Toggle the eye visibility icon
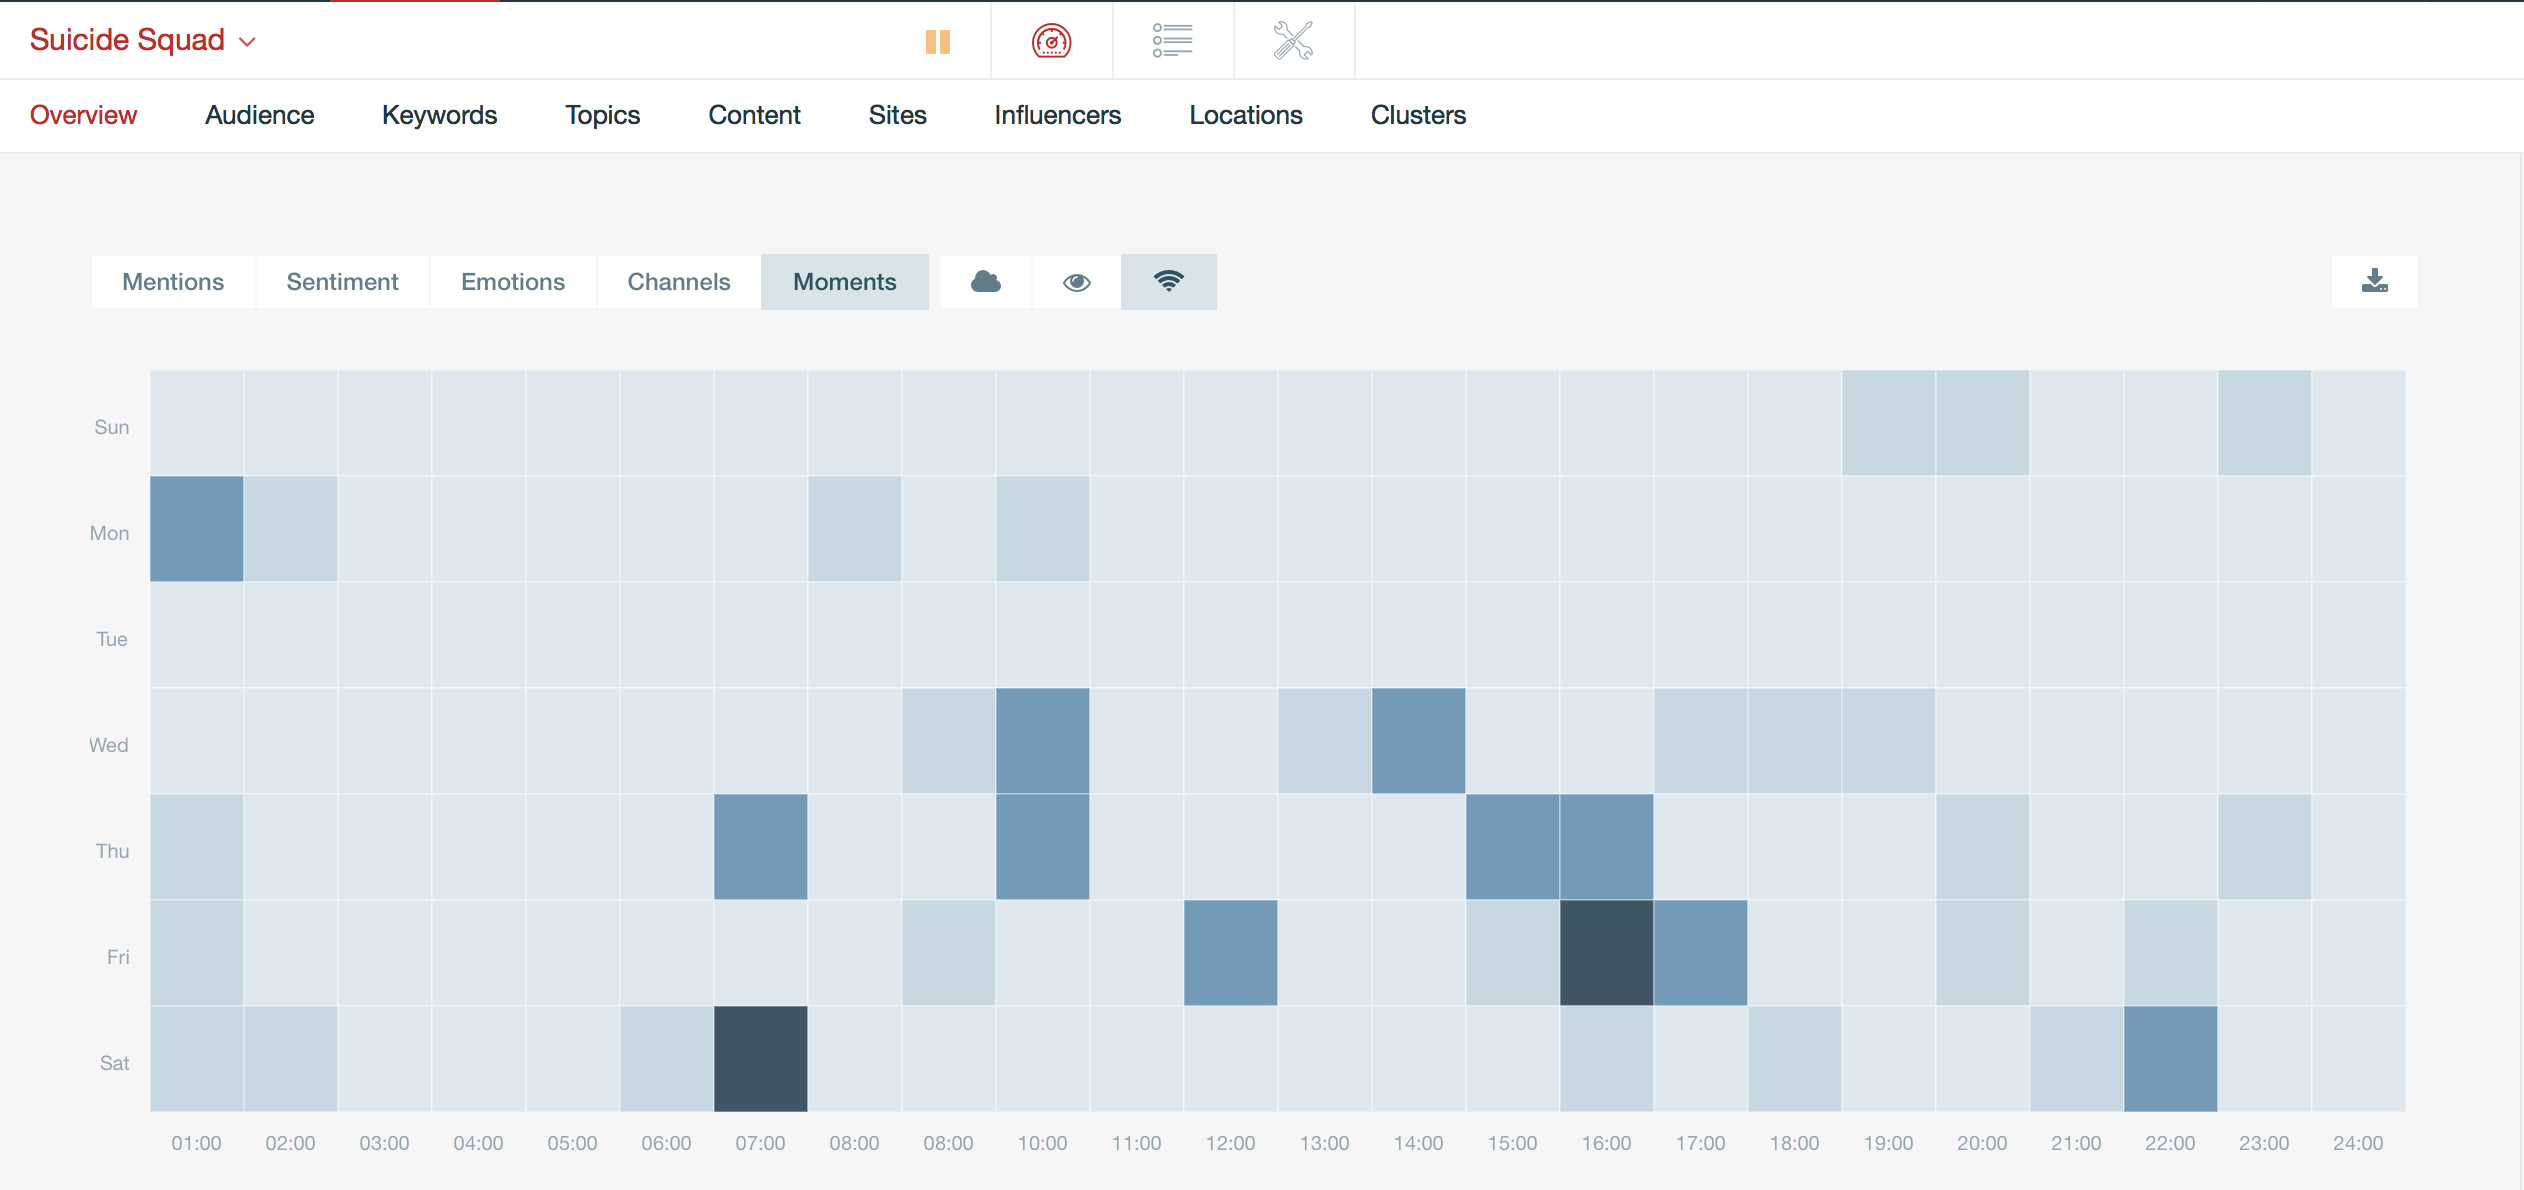 [1076, 282]
